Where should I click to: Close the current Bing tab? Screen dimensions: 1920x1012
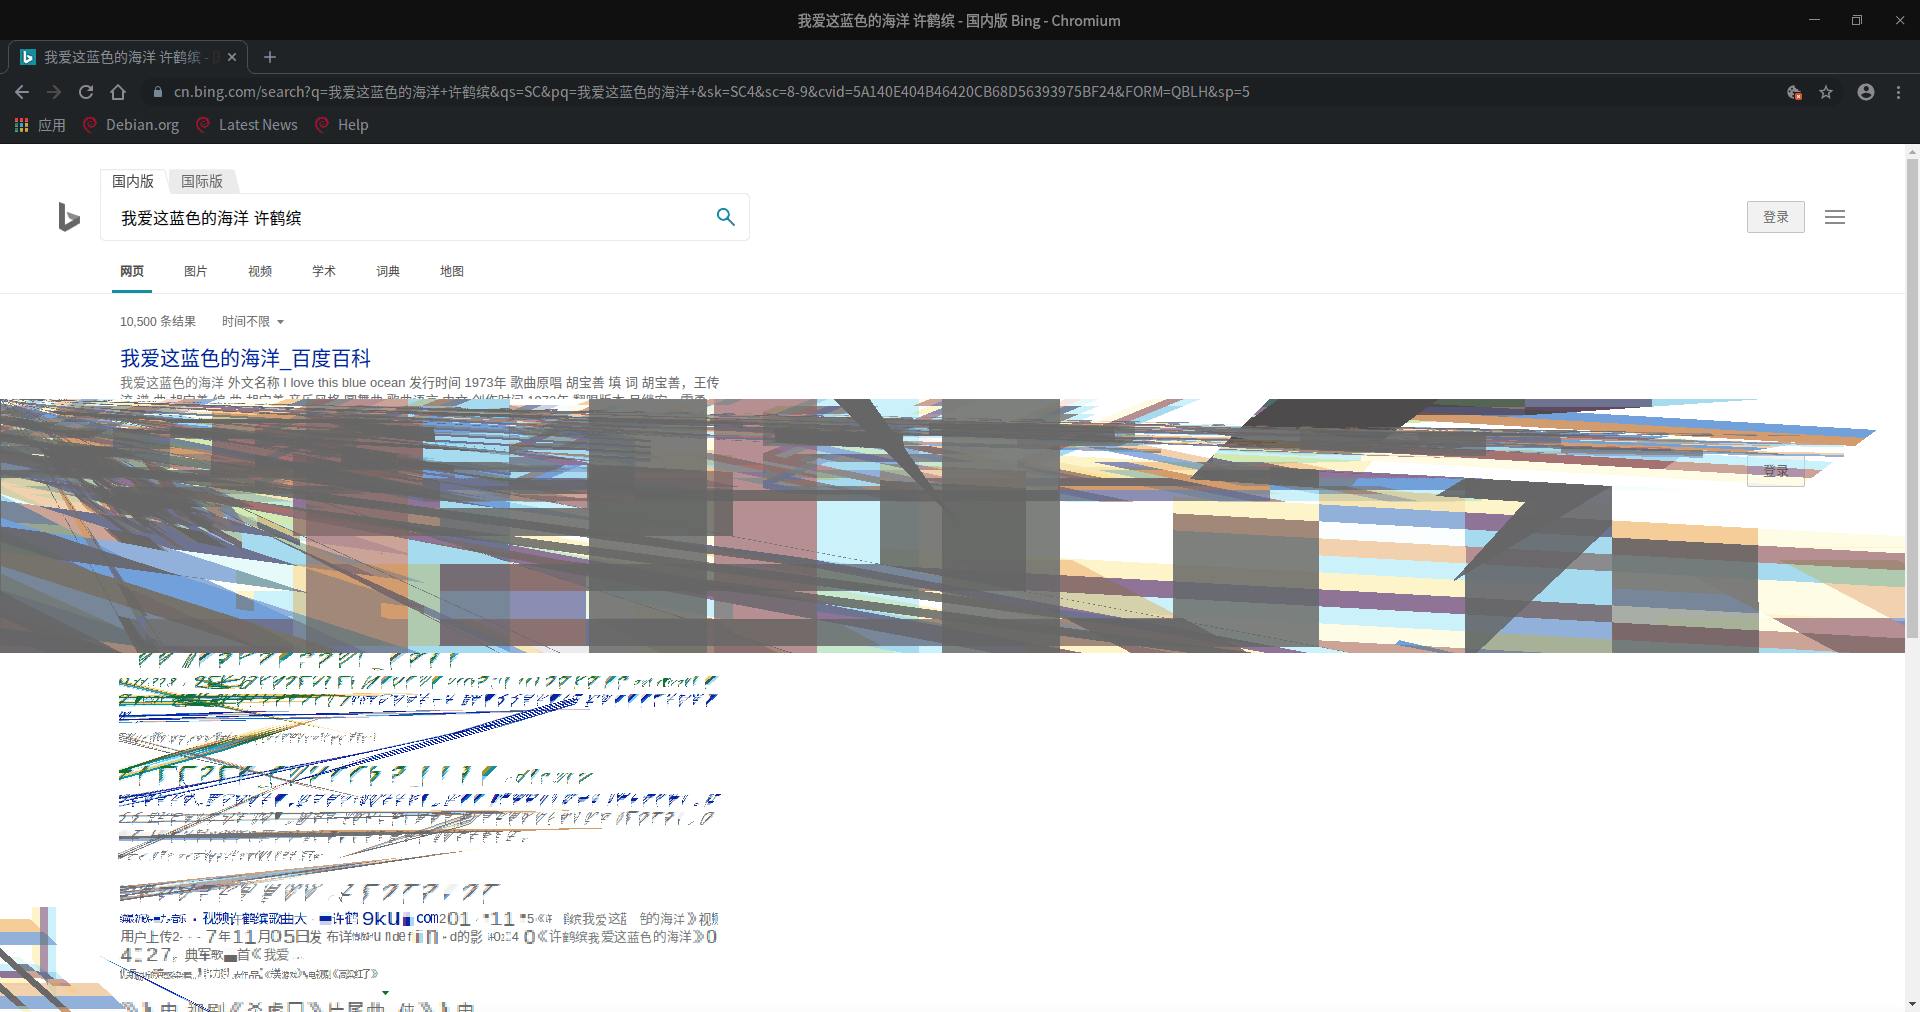pos(232,57)
